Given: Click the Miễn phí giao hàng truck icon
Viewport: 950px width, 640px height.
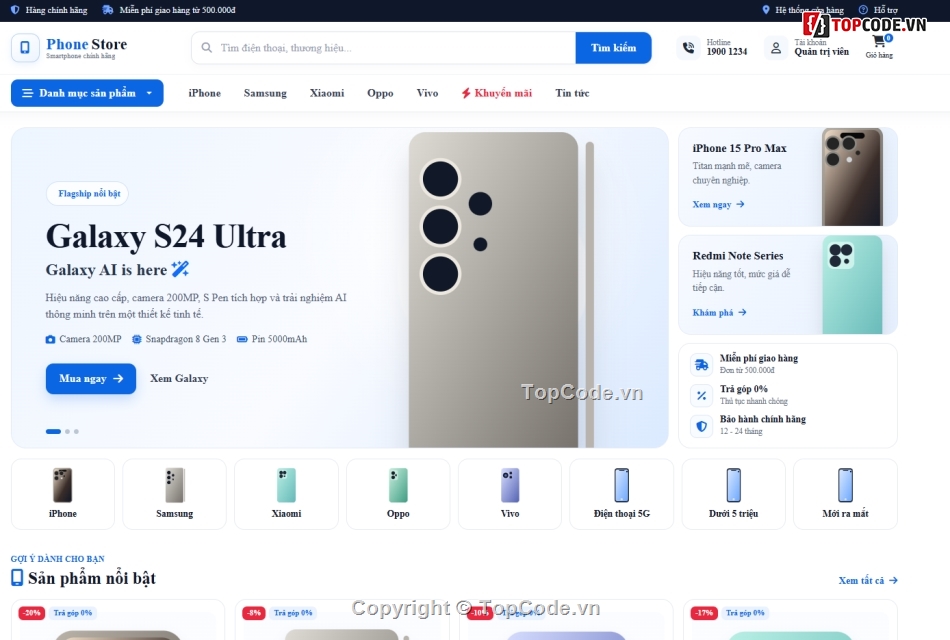Looking at the screenshot, I should (702, 364).
